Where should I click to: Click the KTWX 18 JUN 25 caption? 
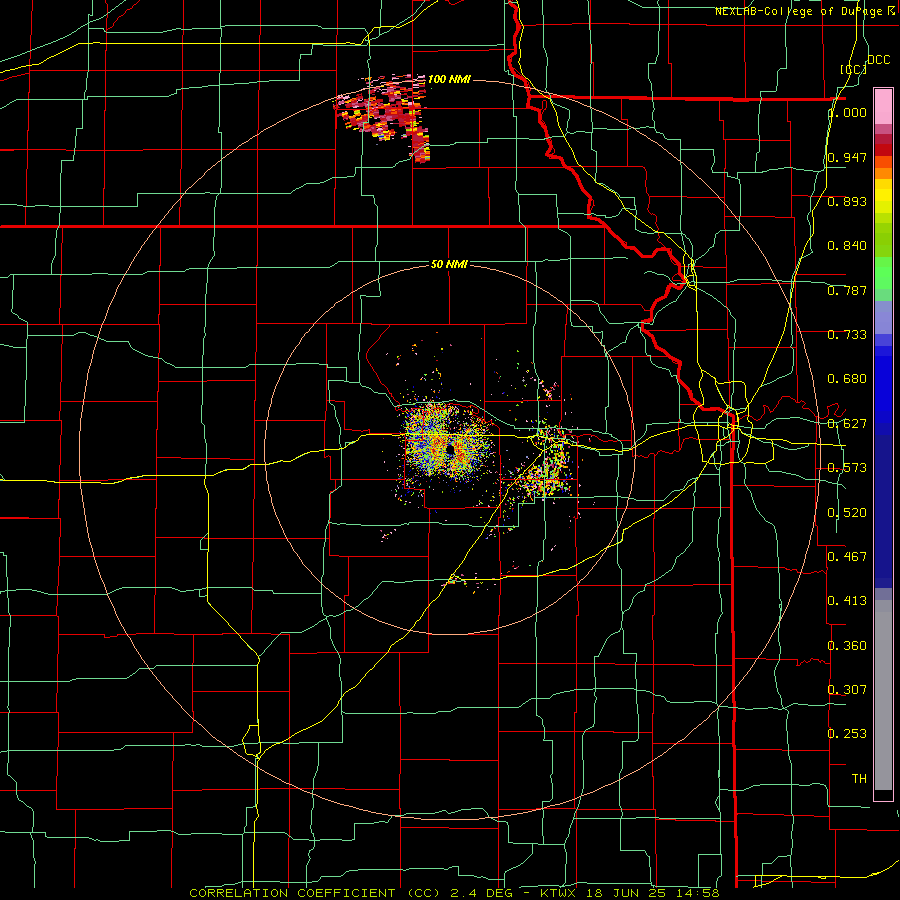[604, 893]
